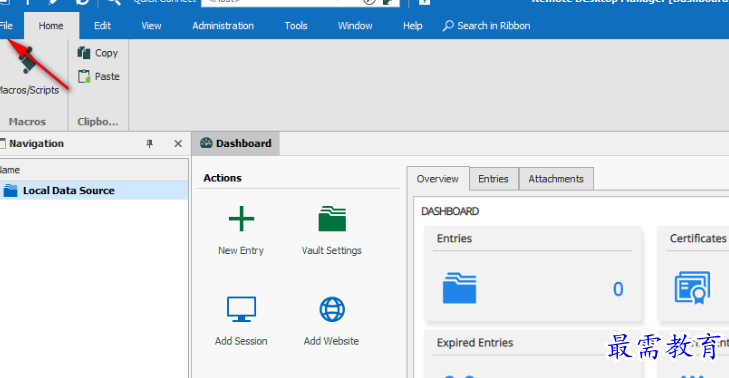Click the Paste label in the ribbon
Image resolution: width=729 pixels, height=378 pixels.
click(107, 76)
